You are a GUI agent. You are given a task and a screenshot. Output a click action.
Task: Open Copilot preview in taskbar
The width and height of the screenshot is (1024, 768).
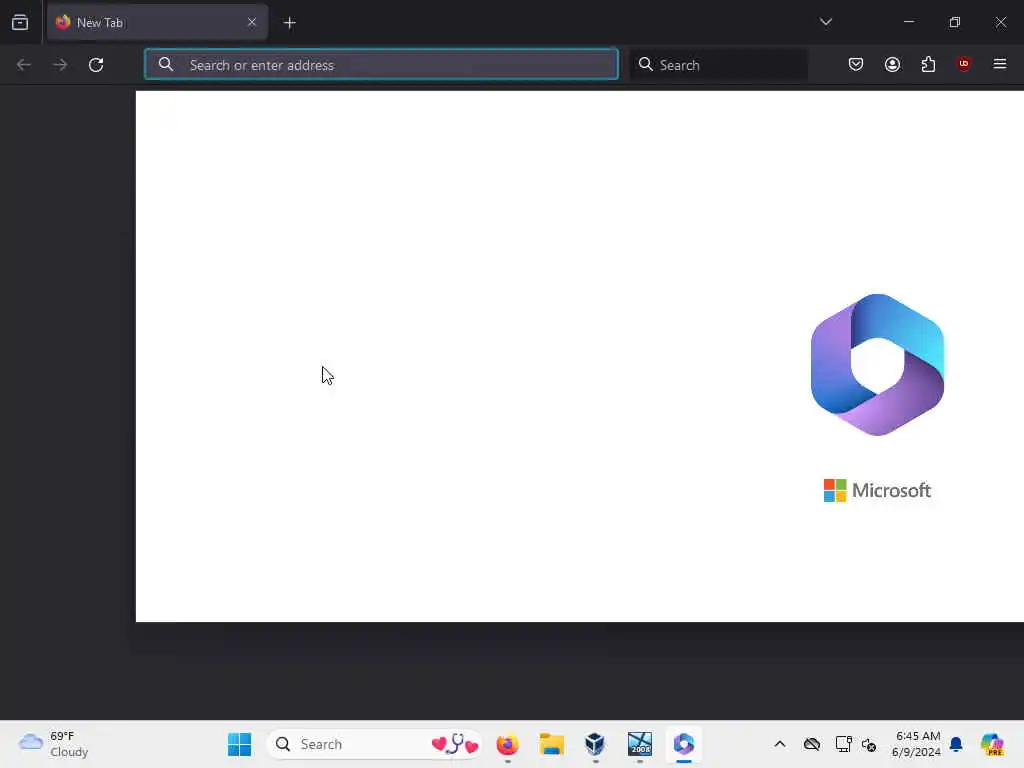pyautogui.click(x=992, y=744)
